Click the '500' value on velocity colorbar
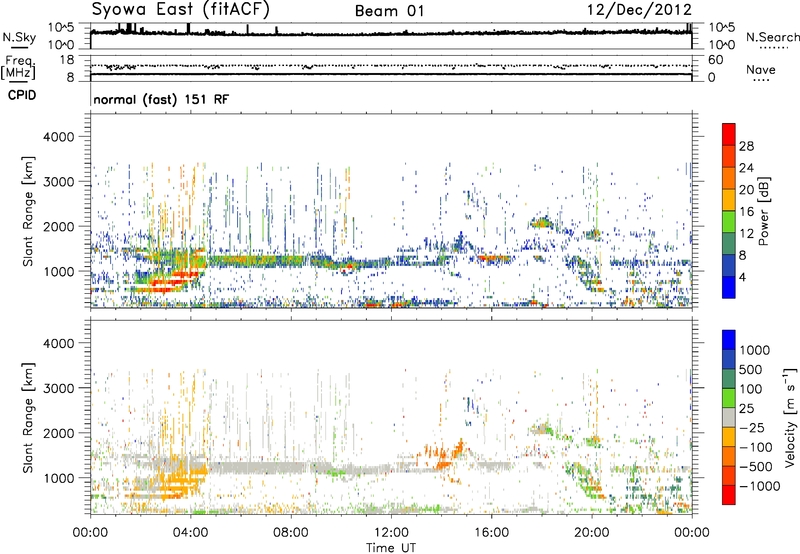 point(753,370)
